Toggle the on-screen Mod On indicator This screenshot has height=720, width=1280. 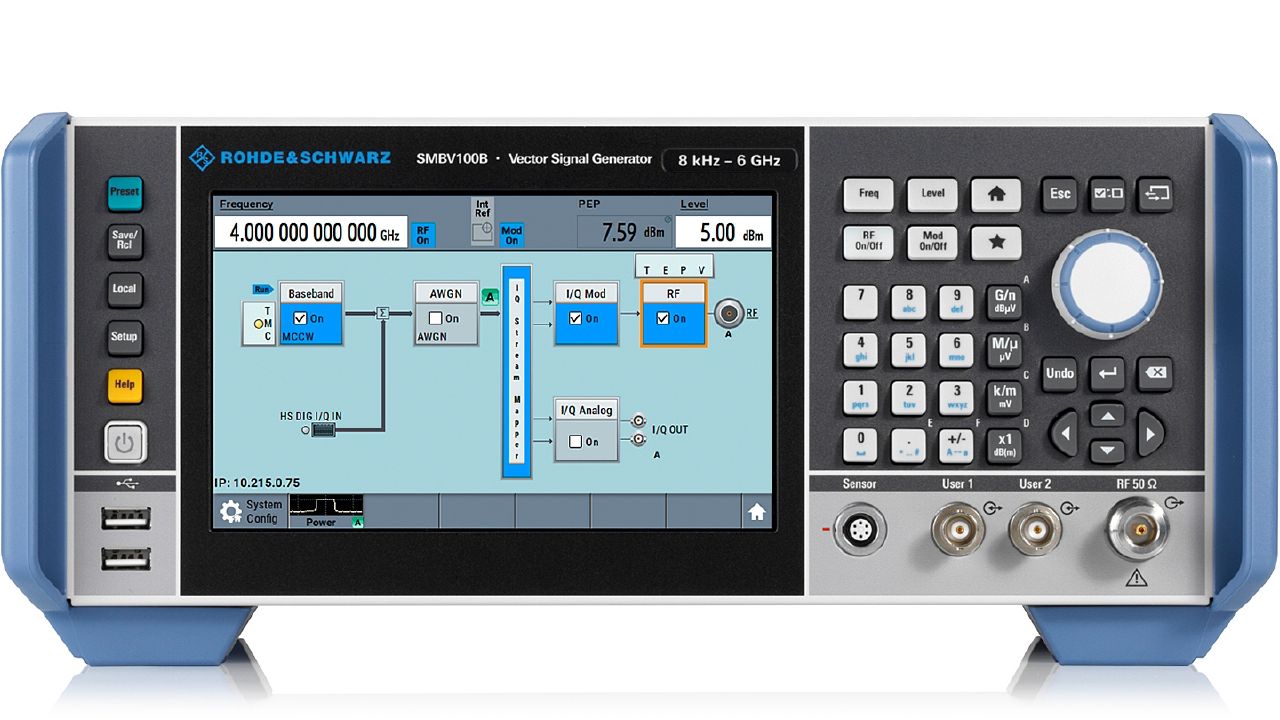[512, 235]
